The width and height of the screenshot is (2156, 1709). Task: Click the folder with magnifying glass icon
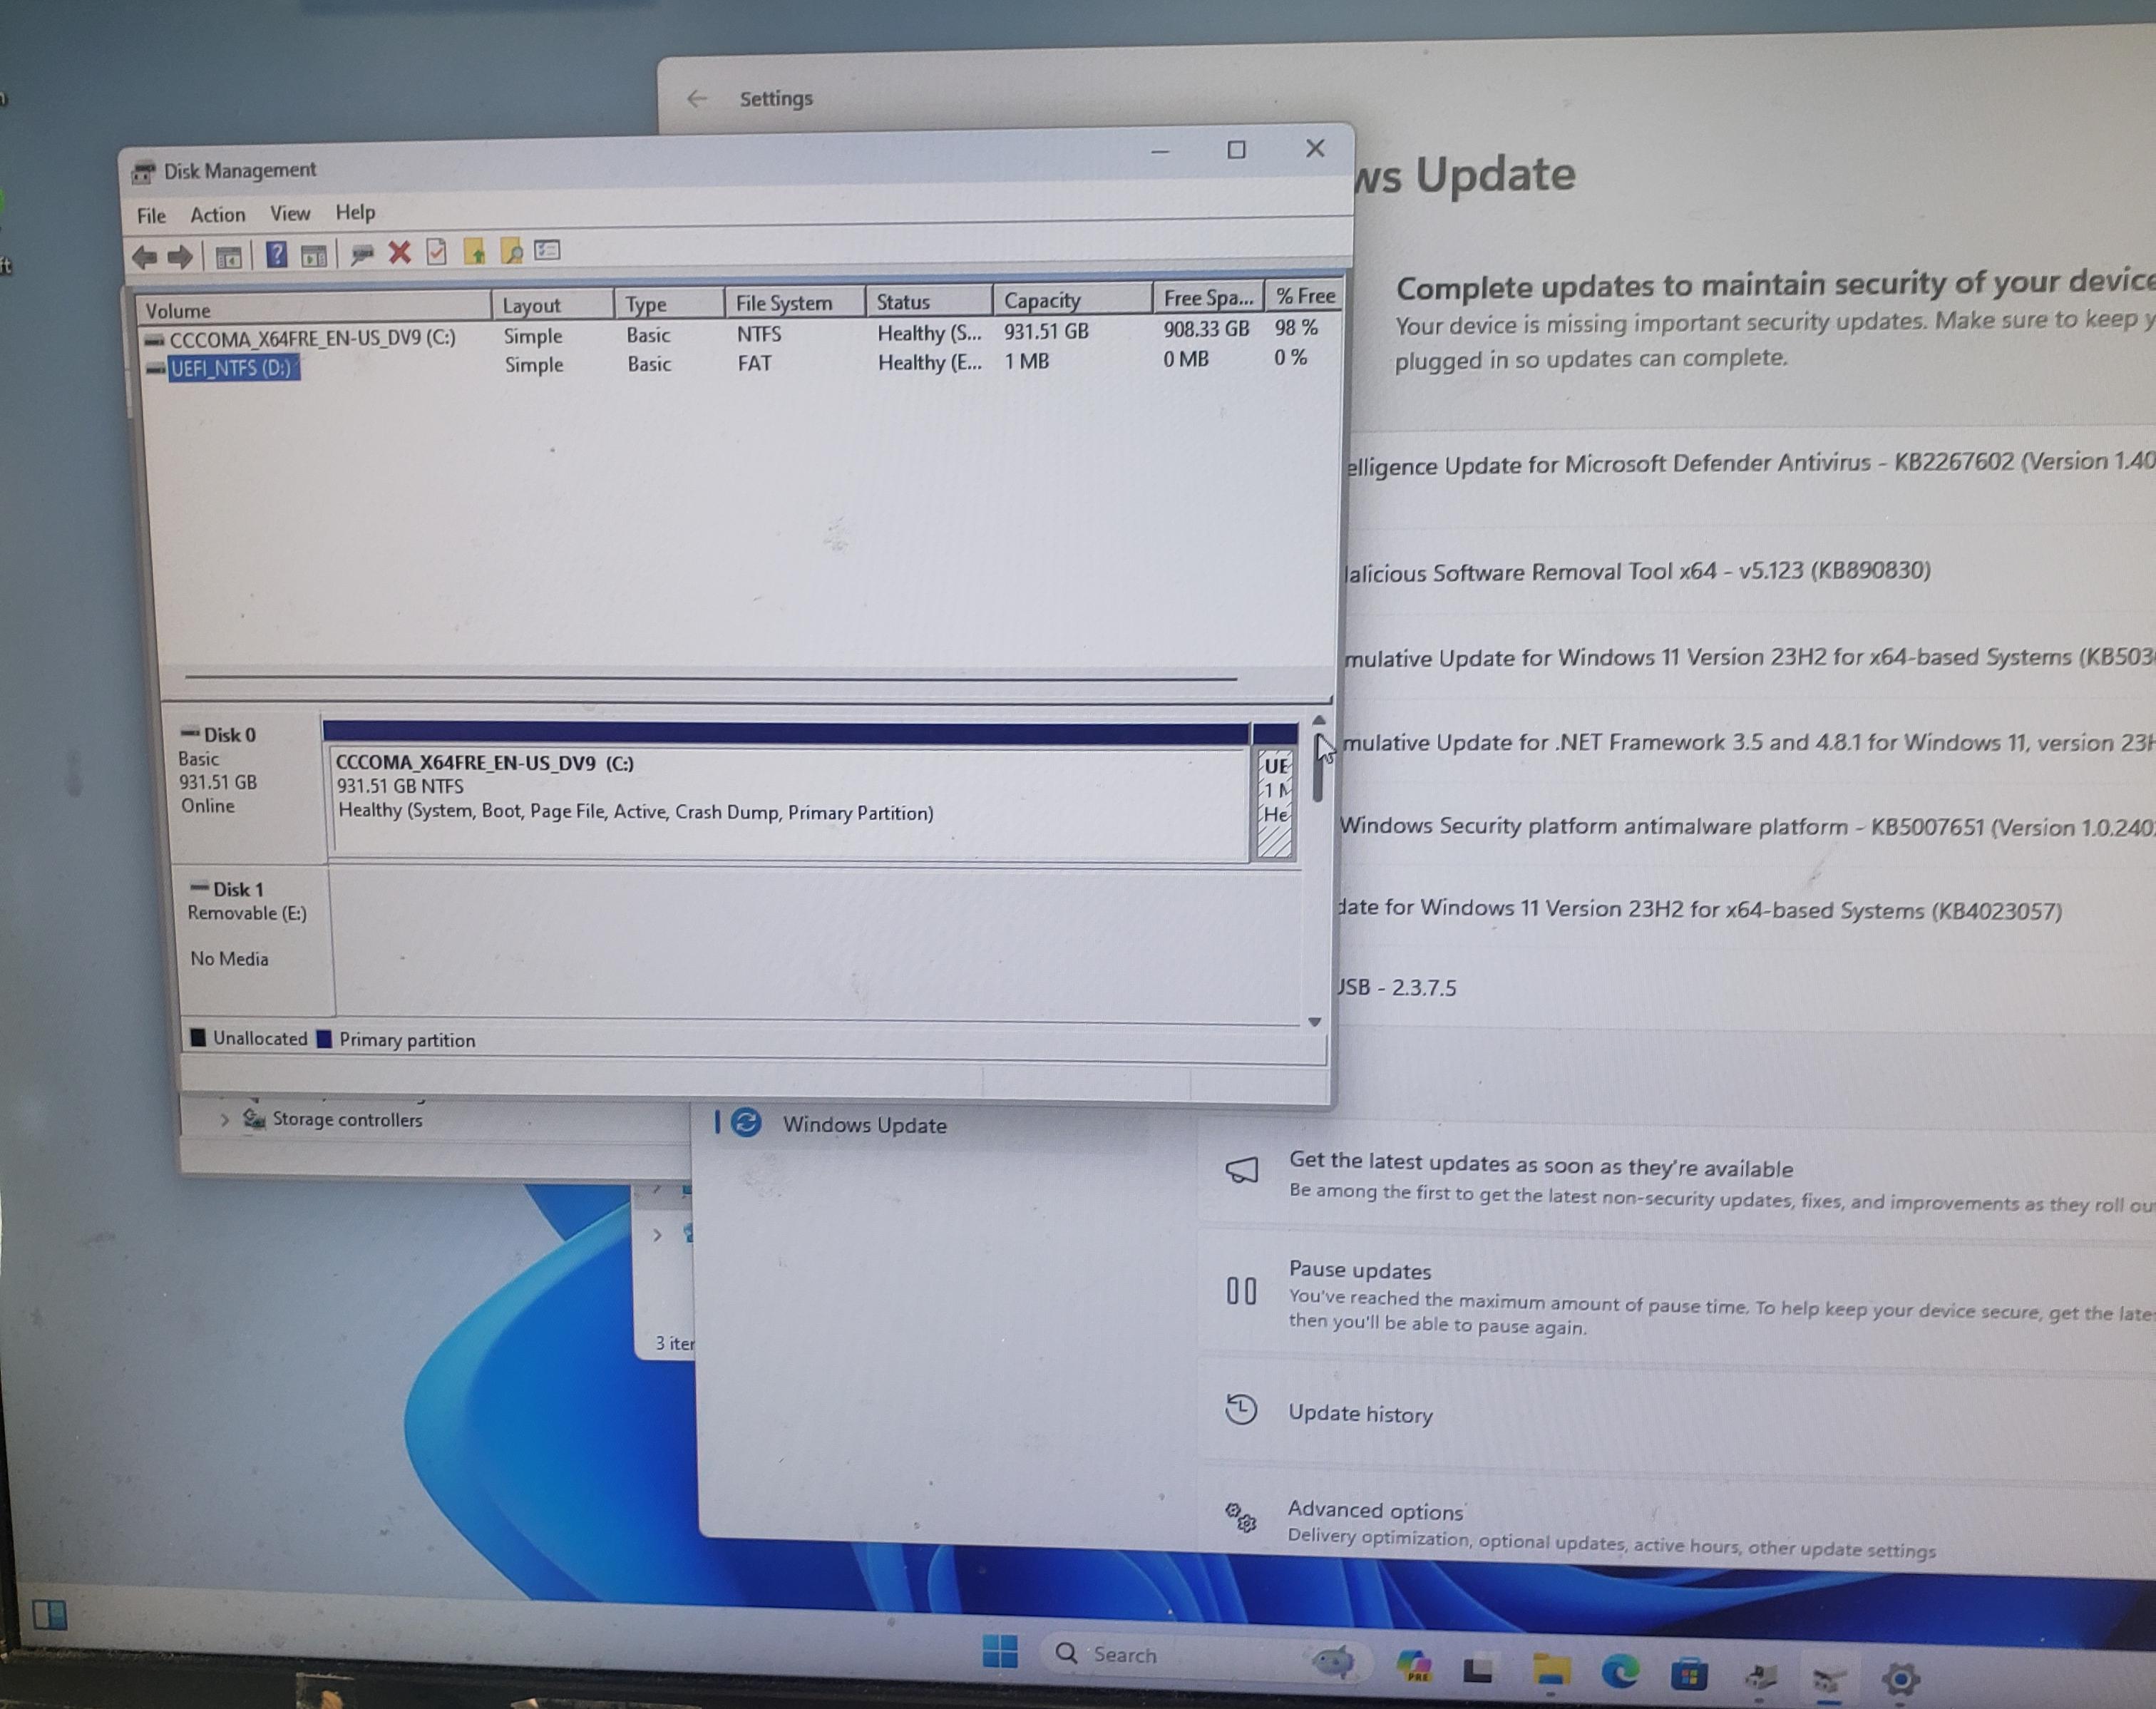tap(511, 251)
